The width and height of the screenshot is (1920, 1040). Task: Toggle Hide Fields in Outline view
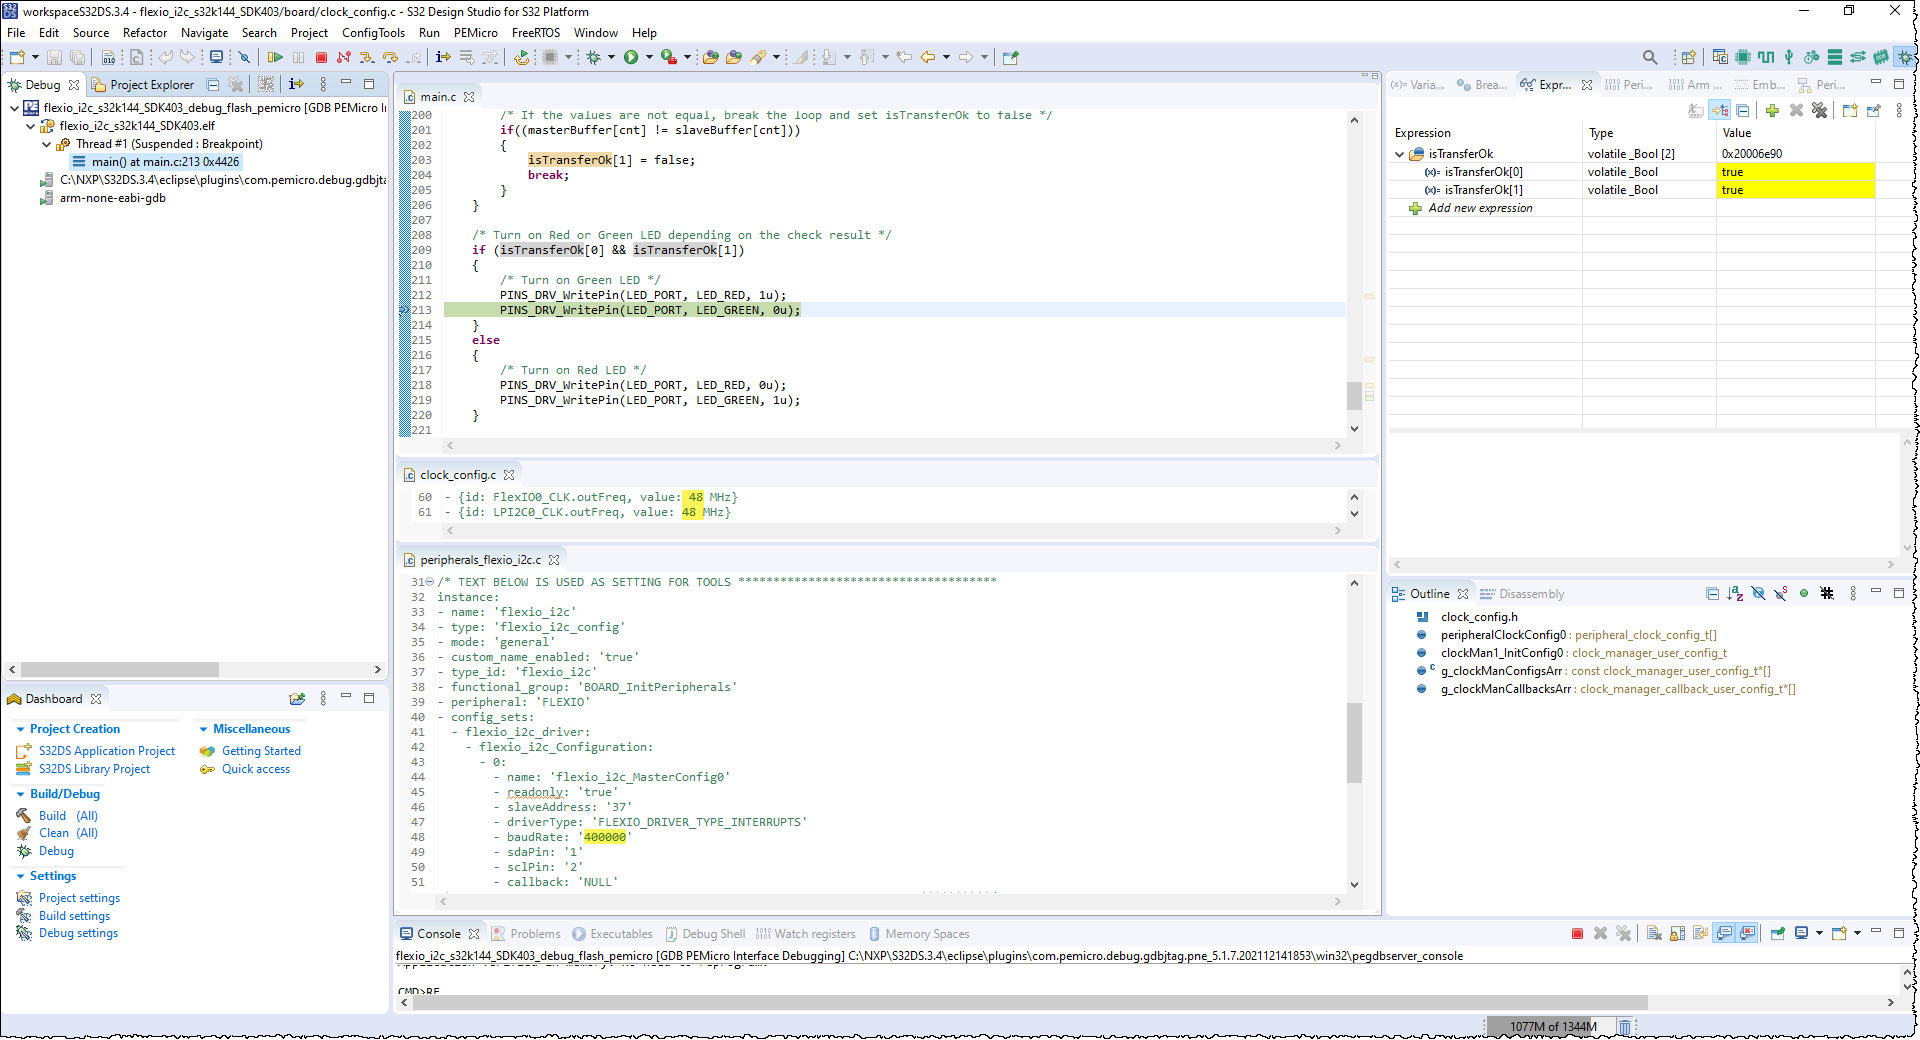(1758, 594)
